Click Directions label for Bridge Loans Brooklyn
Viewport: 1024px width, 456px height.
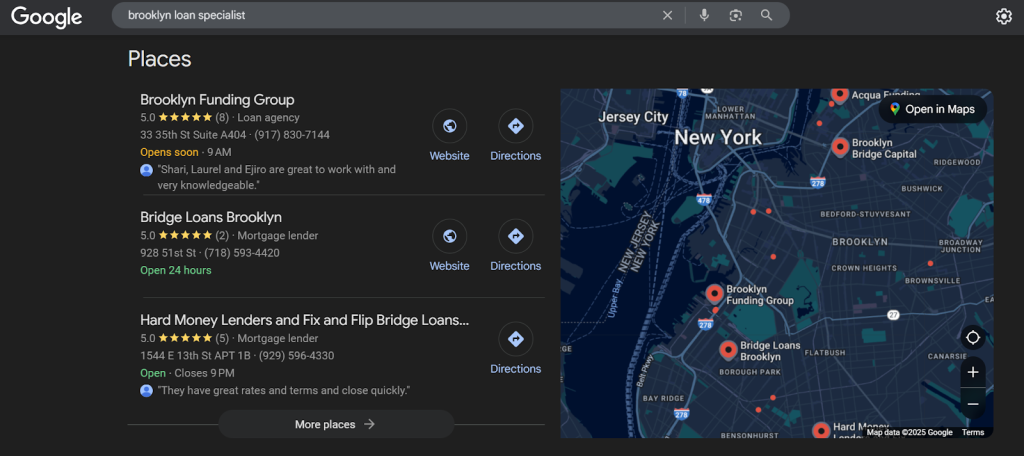(x=515, y=266)
